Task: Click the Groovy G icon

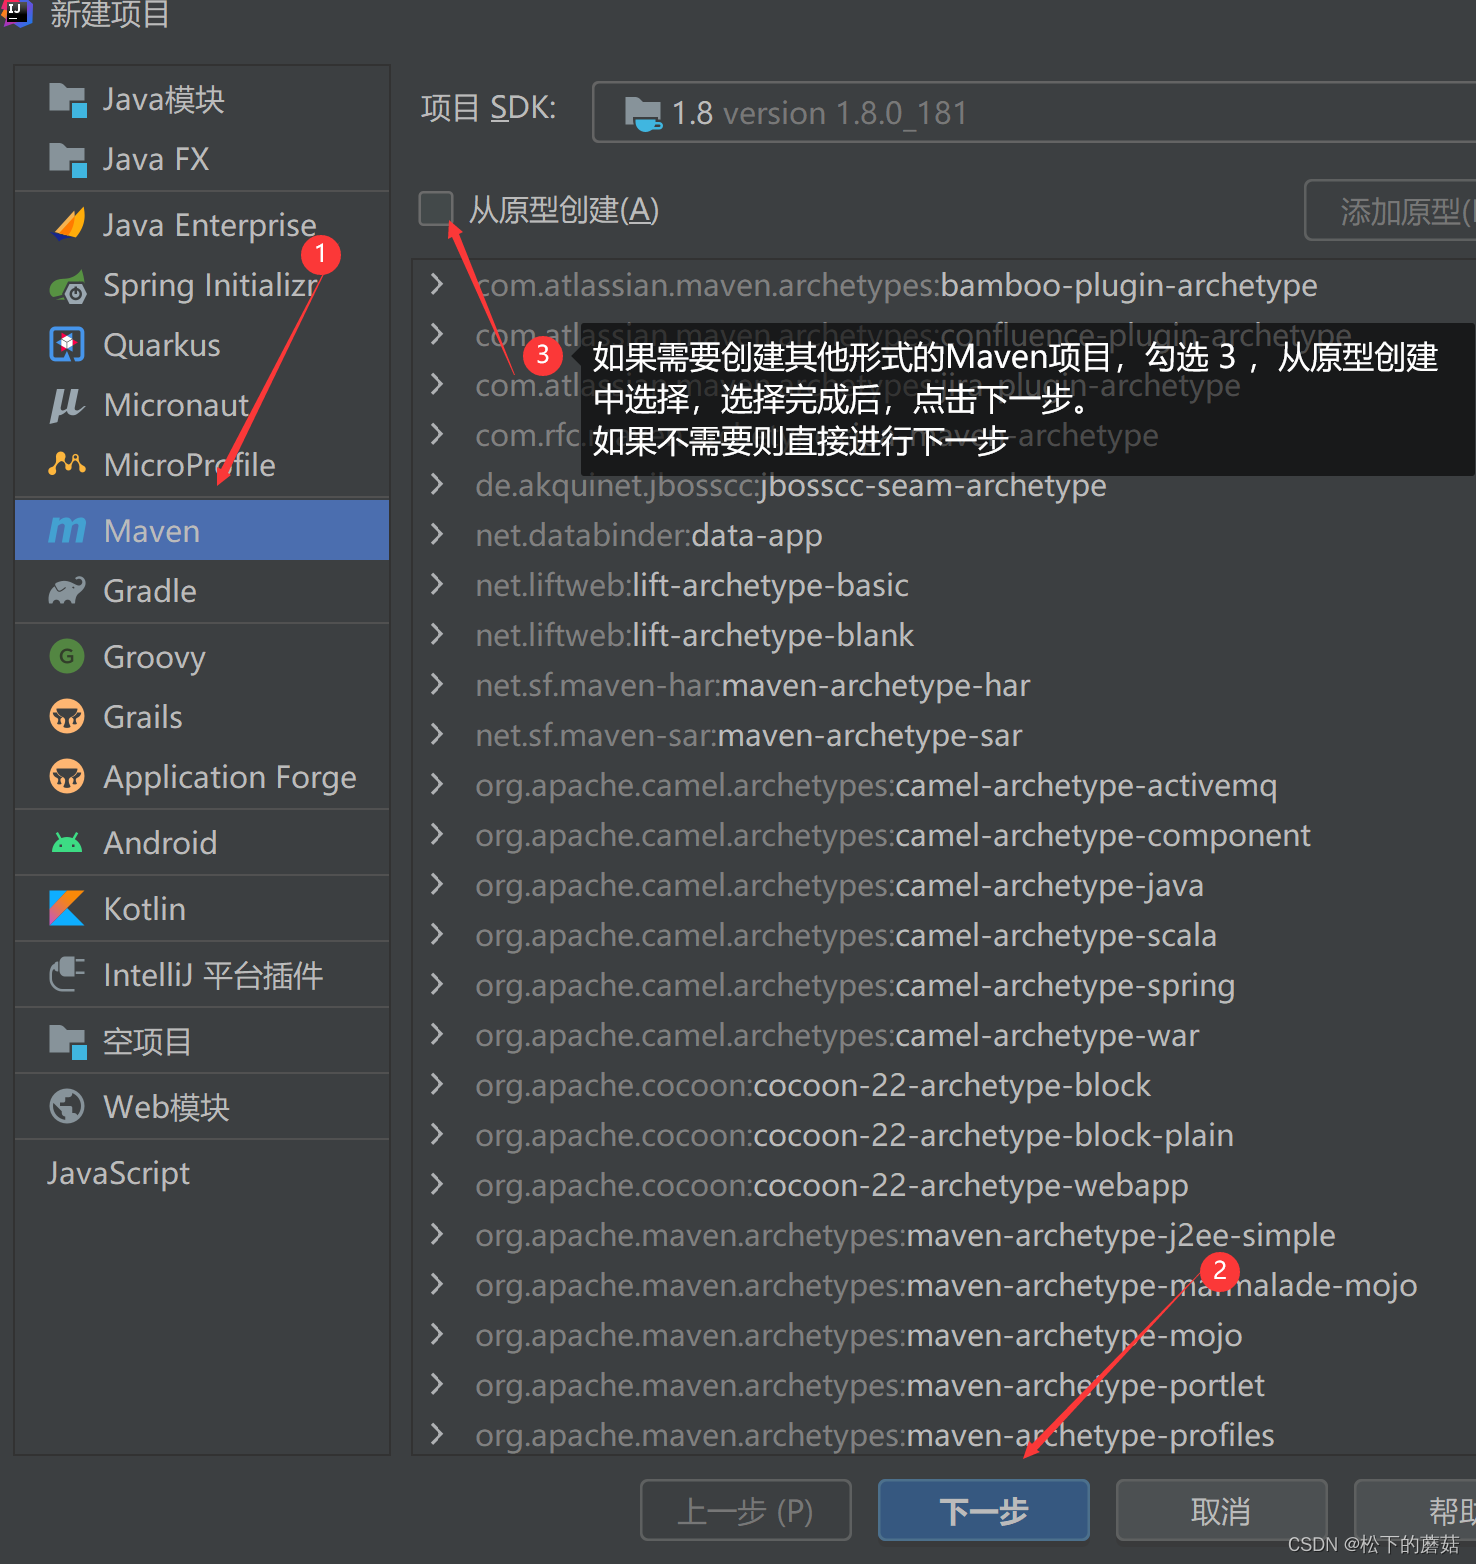Action: 67,657
